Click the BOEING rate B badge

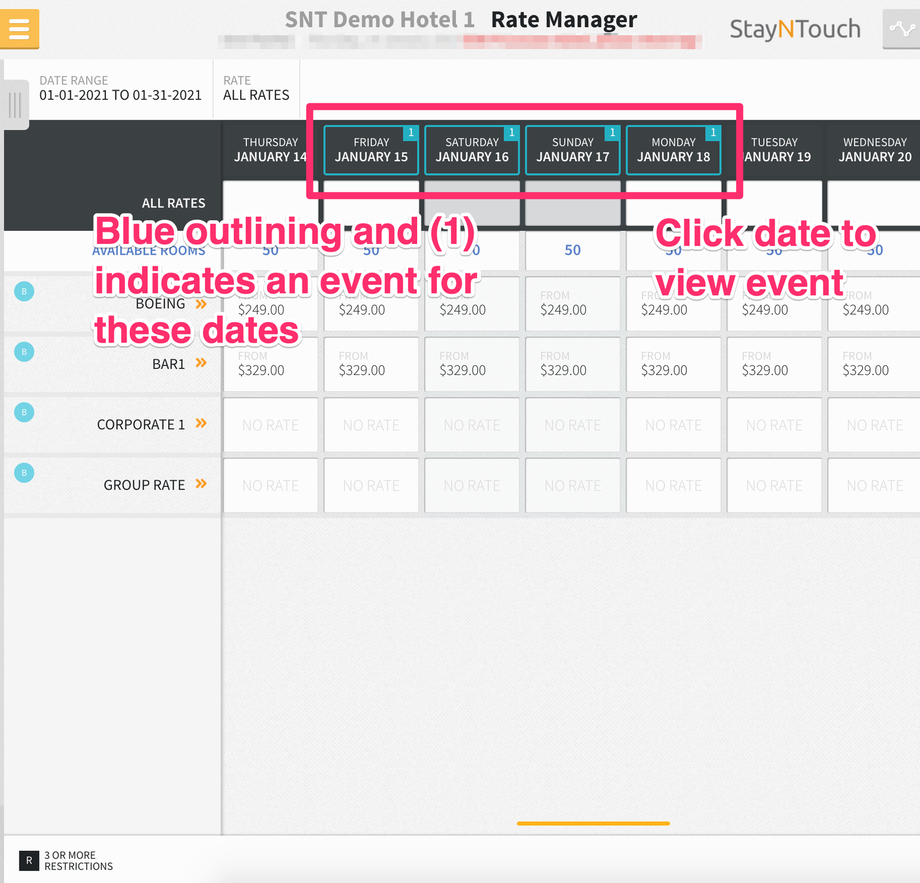click(24, 291)
